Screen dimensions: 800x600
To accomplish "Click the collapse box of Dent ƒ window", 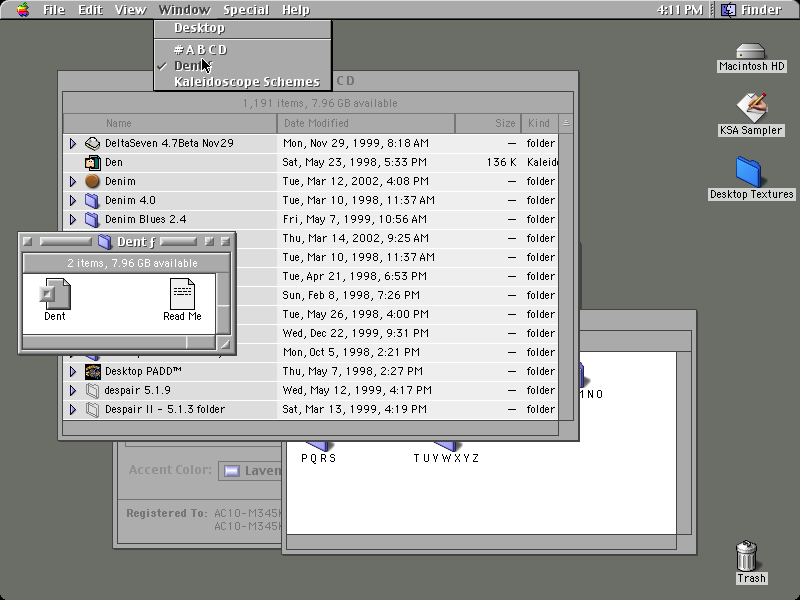I will [x=225, y=241].
